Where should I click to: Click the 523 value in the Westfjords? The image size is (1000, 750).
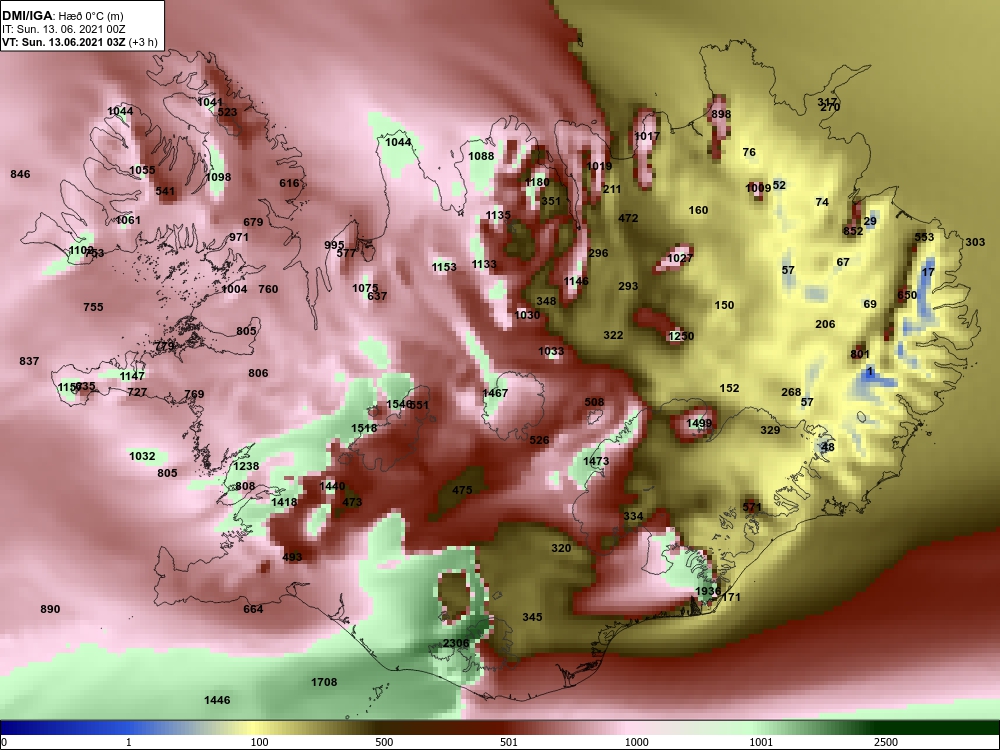(228, 112)
